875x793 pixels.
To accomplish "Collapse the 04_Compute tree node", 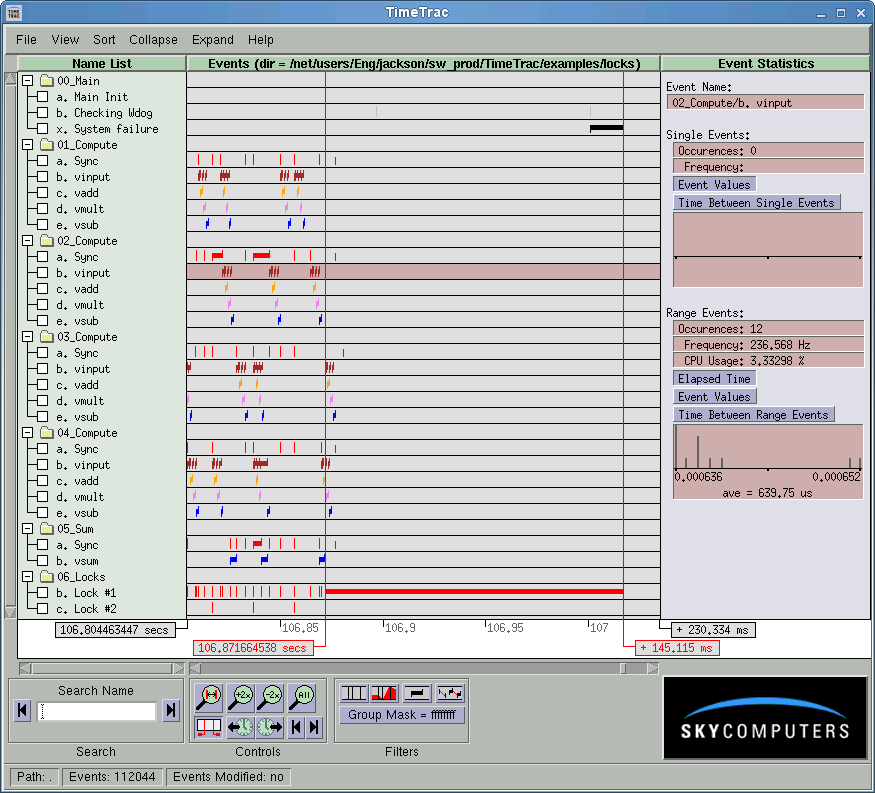I will tap(27, 433).
